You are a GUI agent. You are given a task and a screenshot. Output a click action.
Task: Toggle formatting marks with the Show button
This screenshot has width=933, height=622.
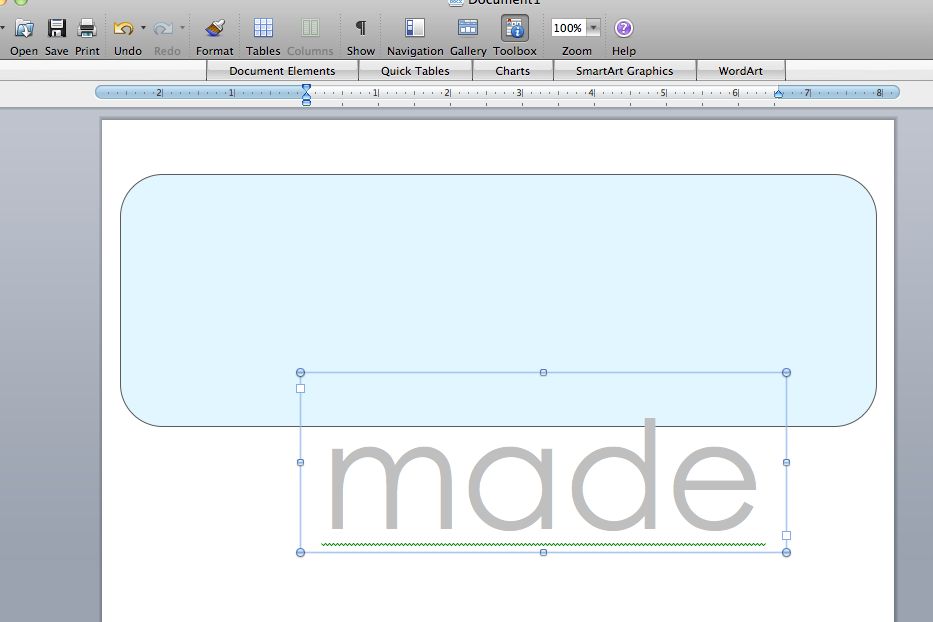pos(360,28)
